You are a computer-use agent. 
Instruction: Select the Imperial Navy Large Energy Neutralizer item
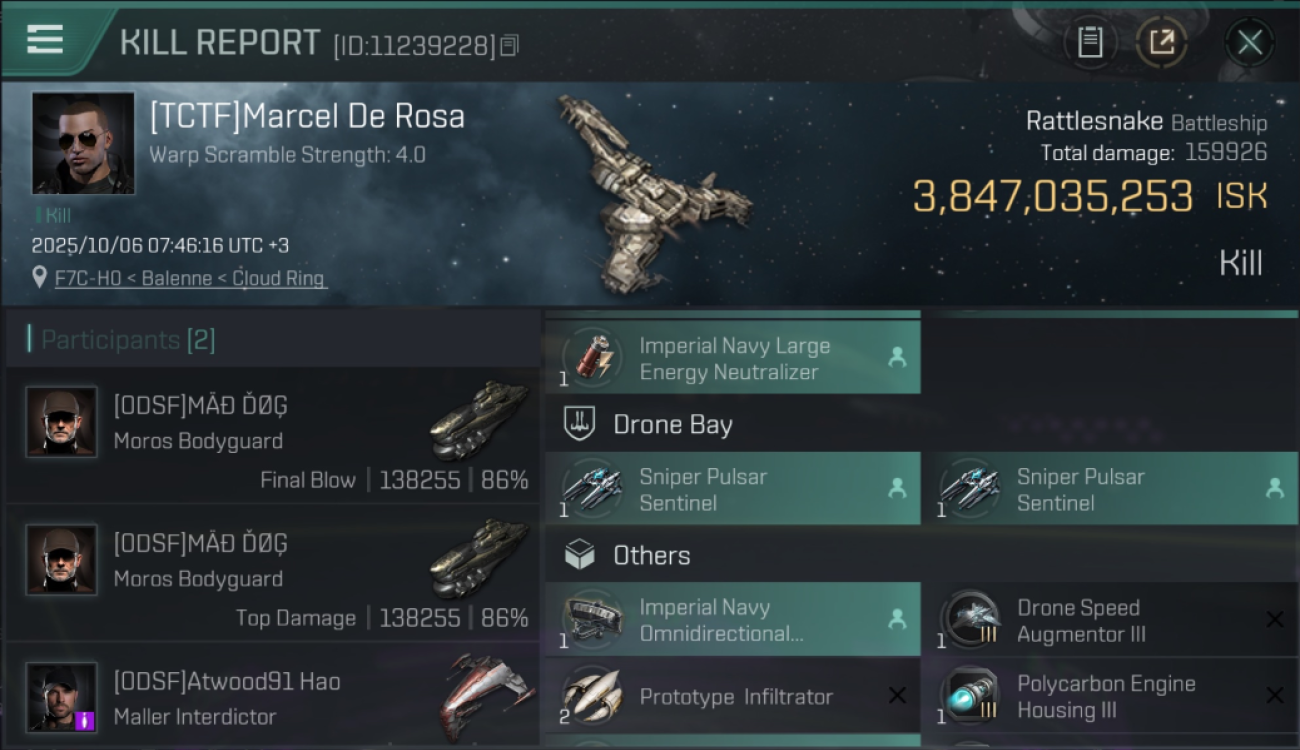click(733, 358)
